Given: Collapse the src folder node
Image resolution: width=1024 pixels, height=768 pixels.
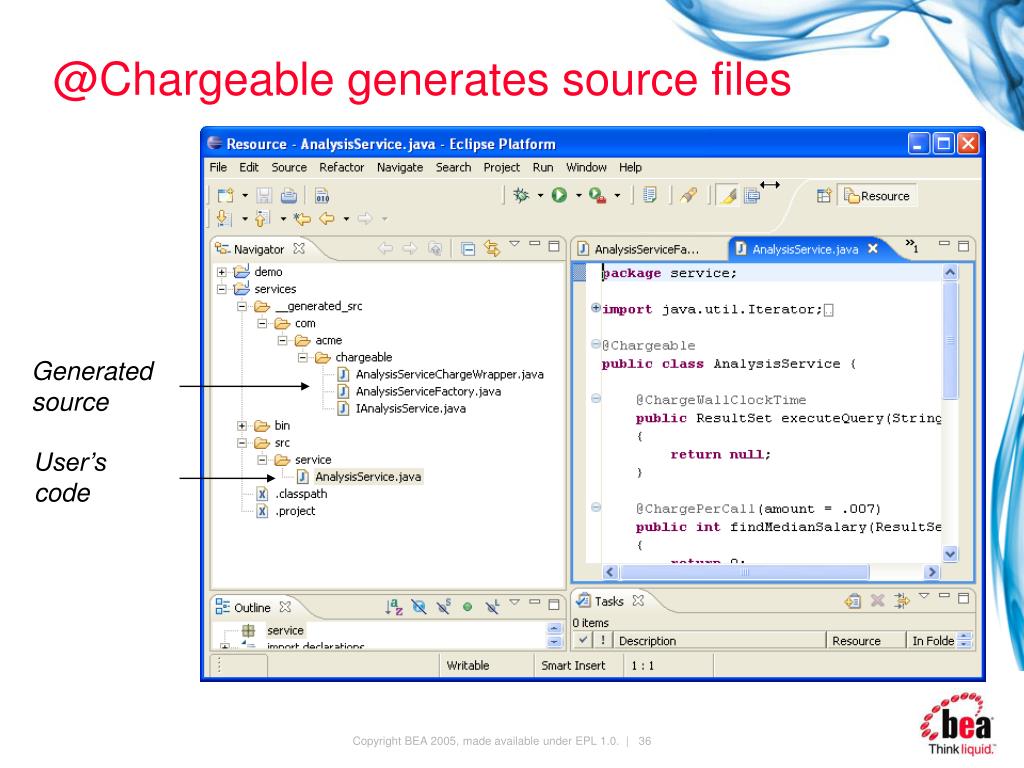Looking at the screenshot, I should [242, 443].
